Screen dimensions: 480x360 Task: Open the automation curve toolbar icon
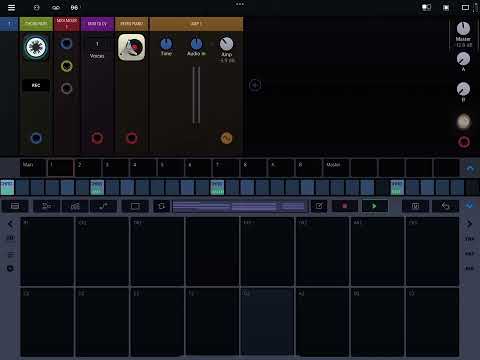(x=103, y=206)
